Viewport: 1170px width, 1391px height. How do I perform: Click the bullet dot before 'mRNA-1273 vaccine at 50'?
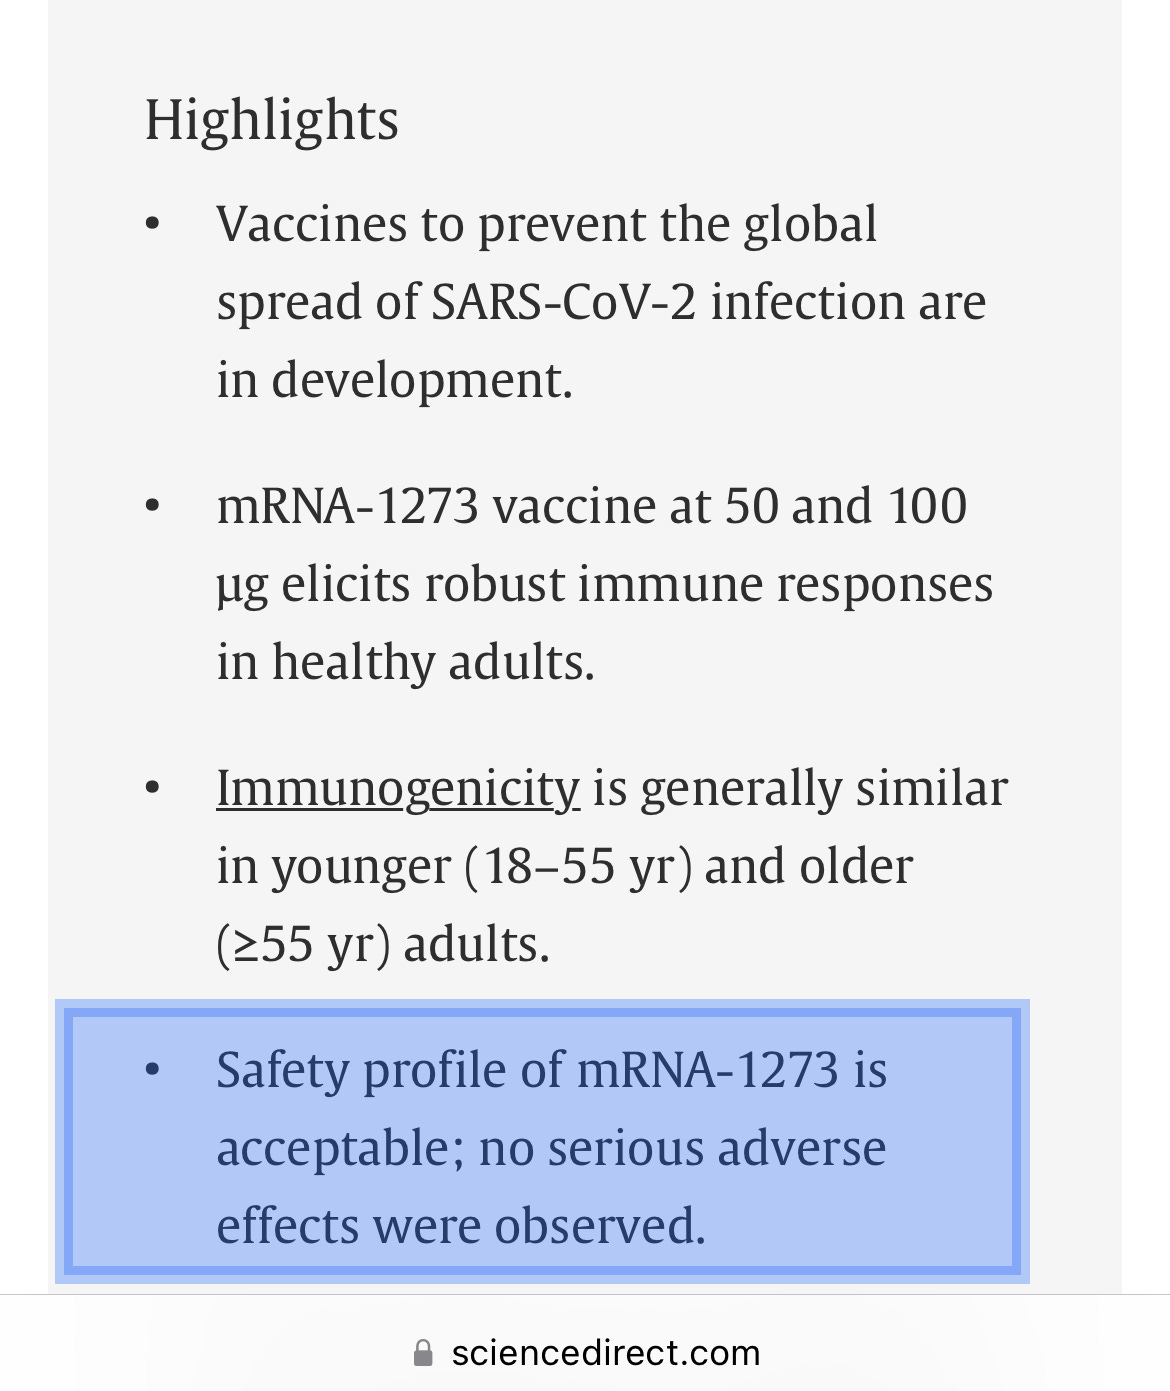[152, 505]
